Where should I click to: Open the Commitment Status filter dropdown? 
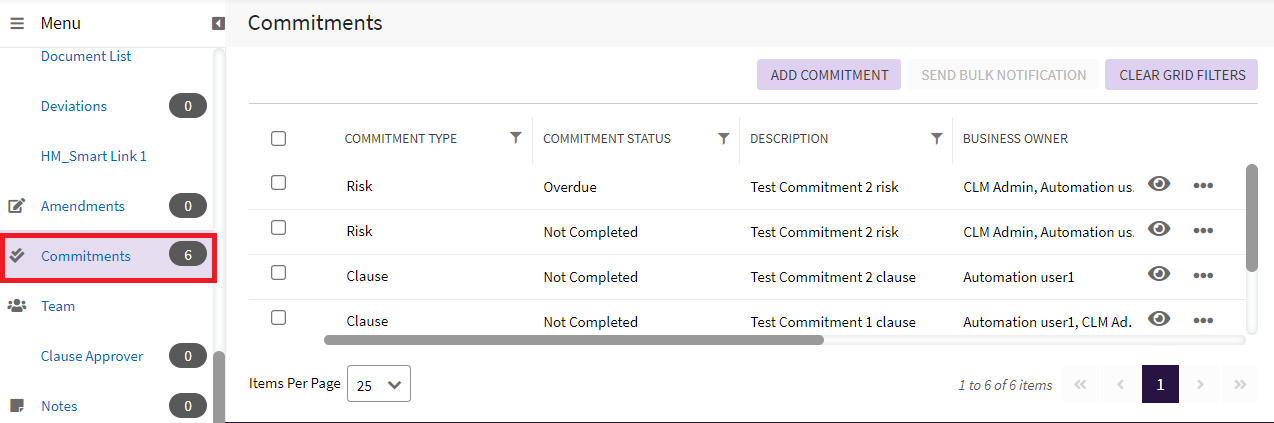click(723, 138)
